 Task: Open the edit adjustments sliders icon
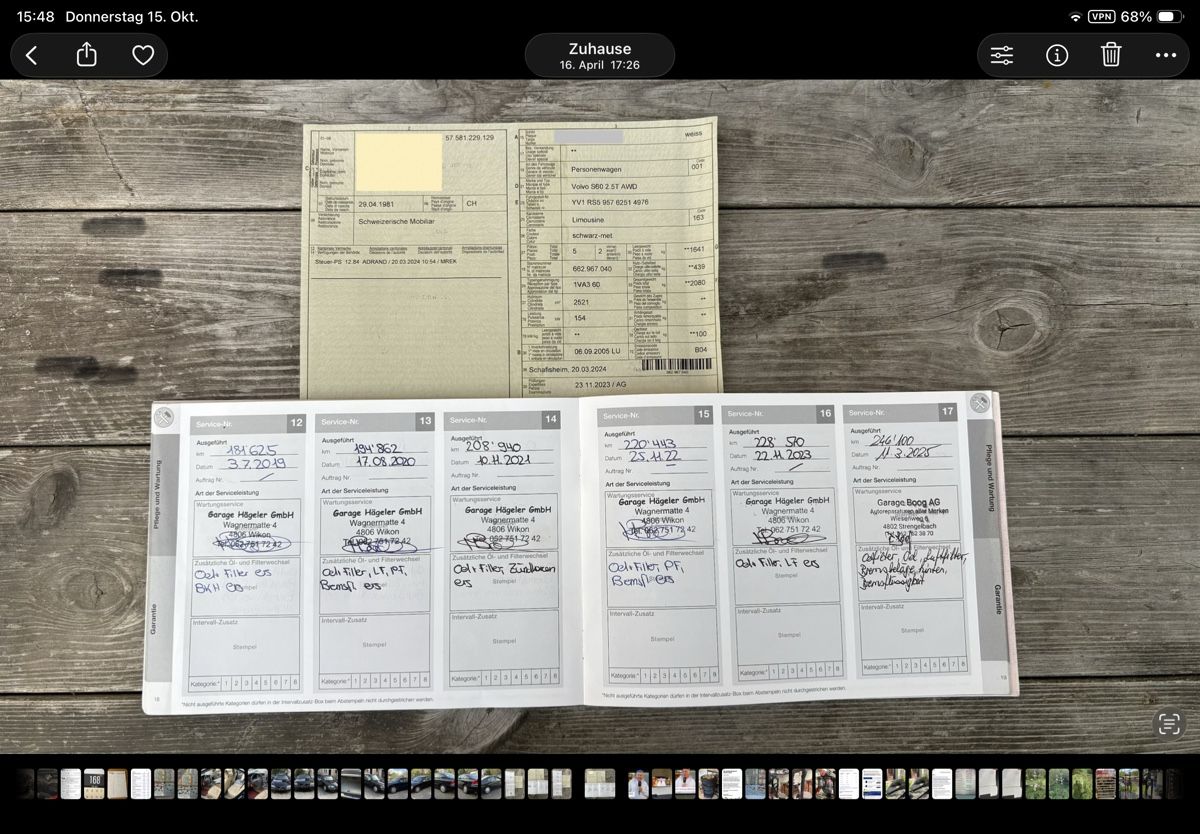tap(1002, 56)
